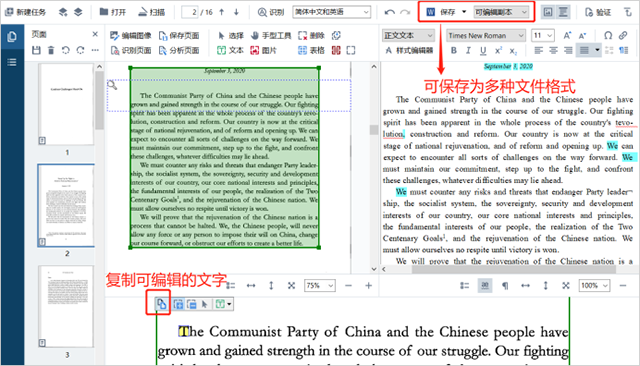Click the 识别 recognize button
This screenshot has height=366, width=640.
271,12
